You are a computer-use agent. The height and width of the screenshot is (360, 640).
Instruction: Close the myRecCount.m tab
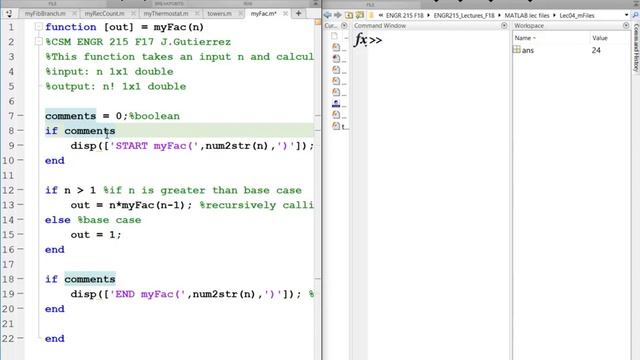(x=132, y=13)
